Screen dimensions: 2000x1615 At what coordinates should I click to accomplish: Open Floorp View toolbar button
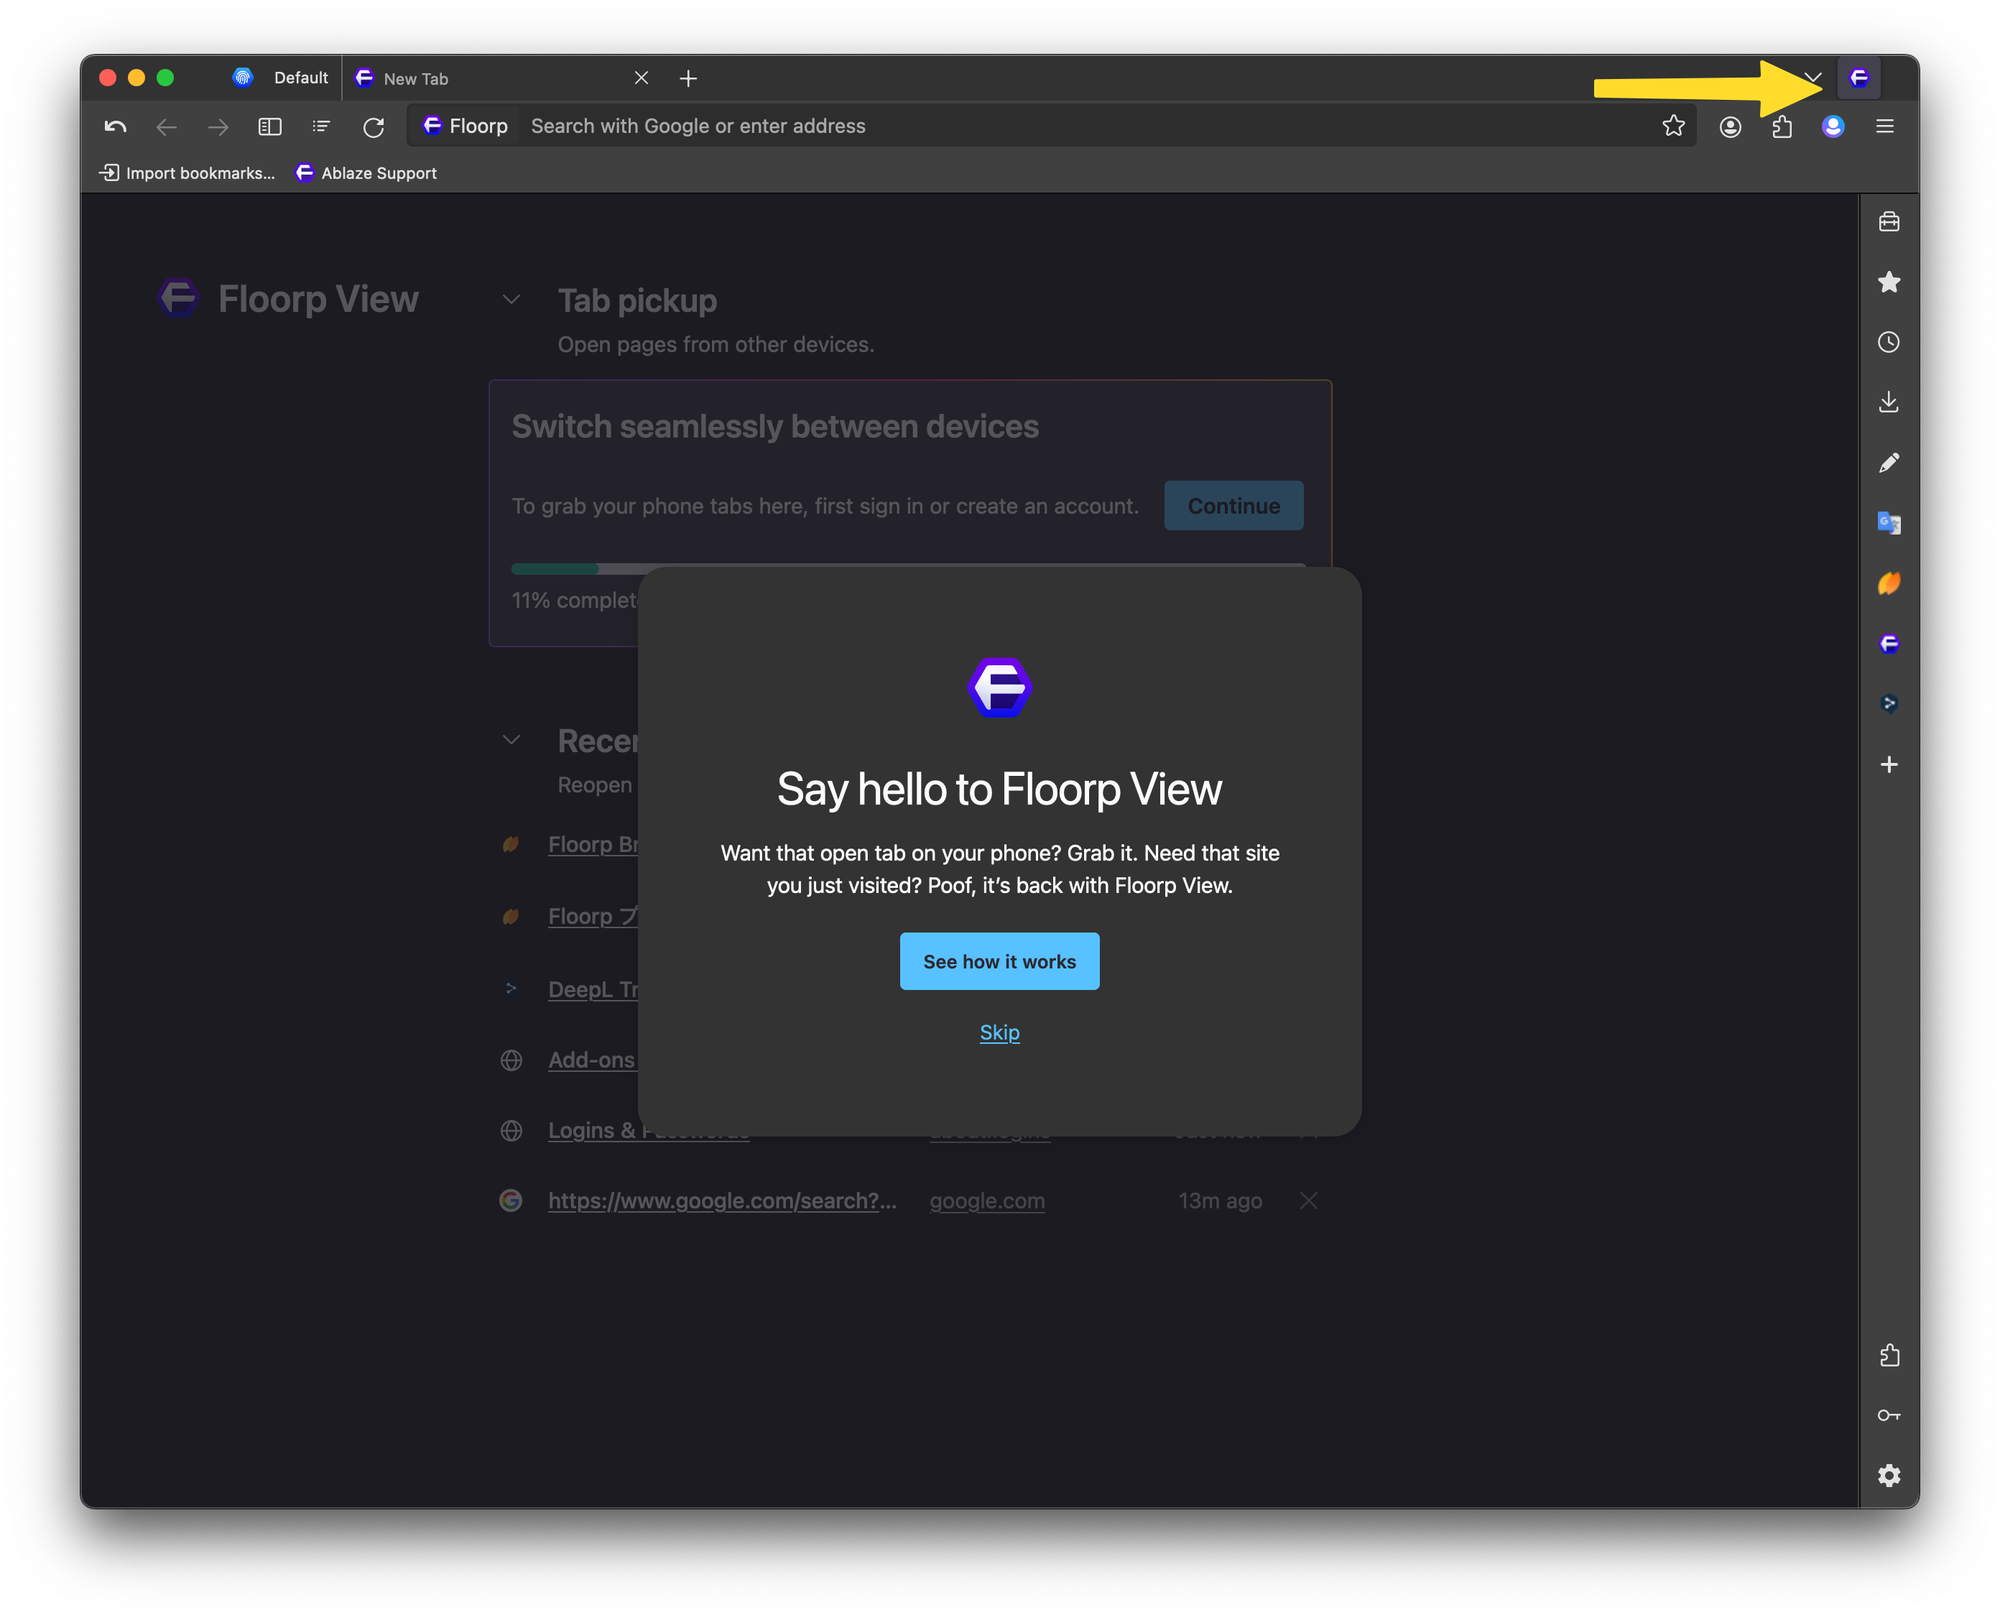pyautogui.click(x=1859, y=78)
